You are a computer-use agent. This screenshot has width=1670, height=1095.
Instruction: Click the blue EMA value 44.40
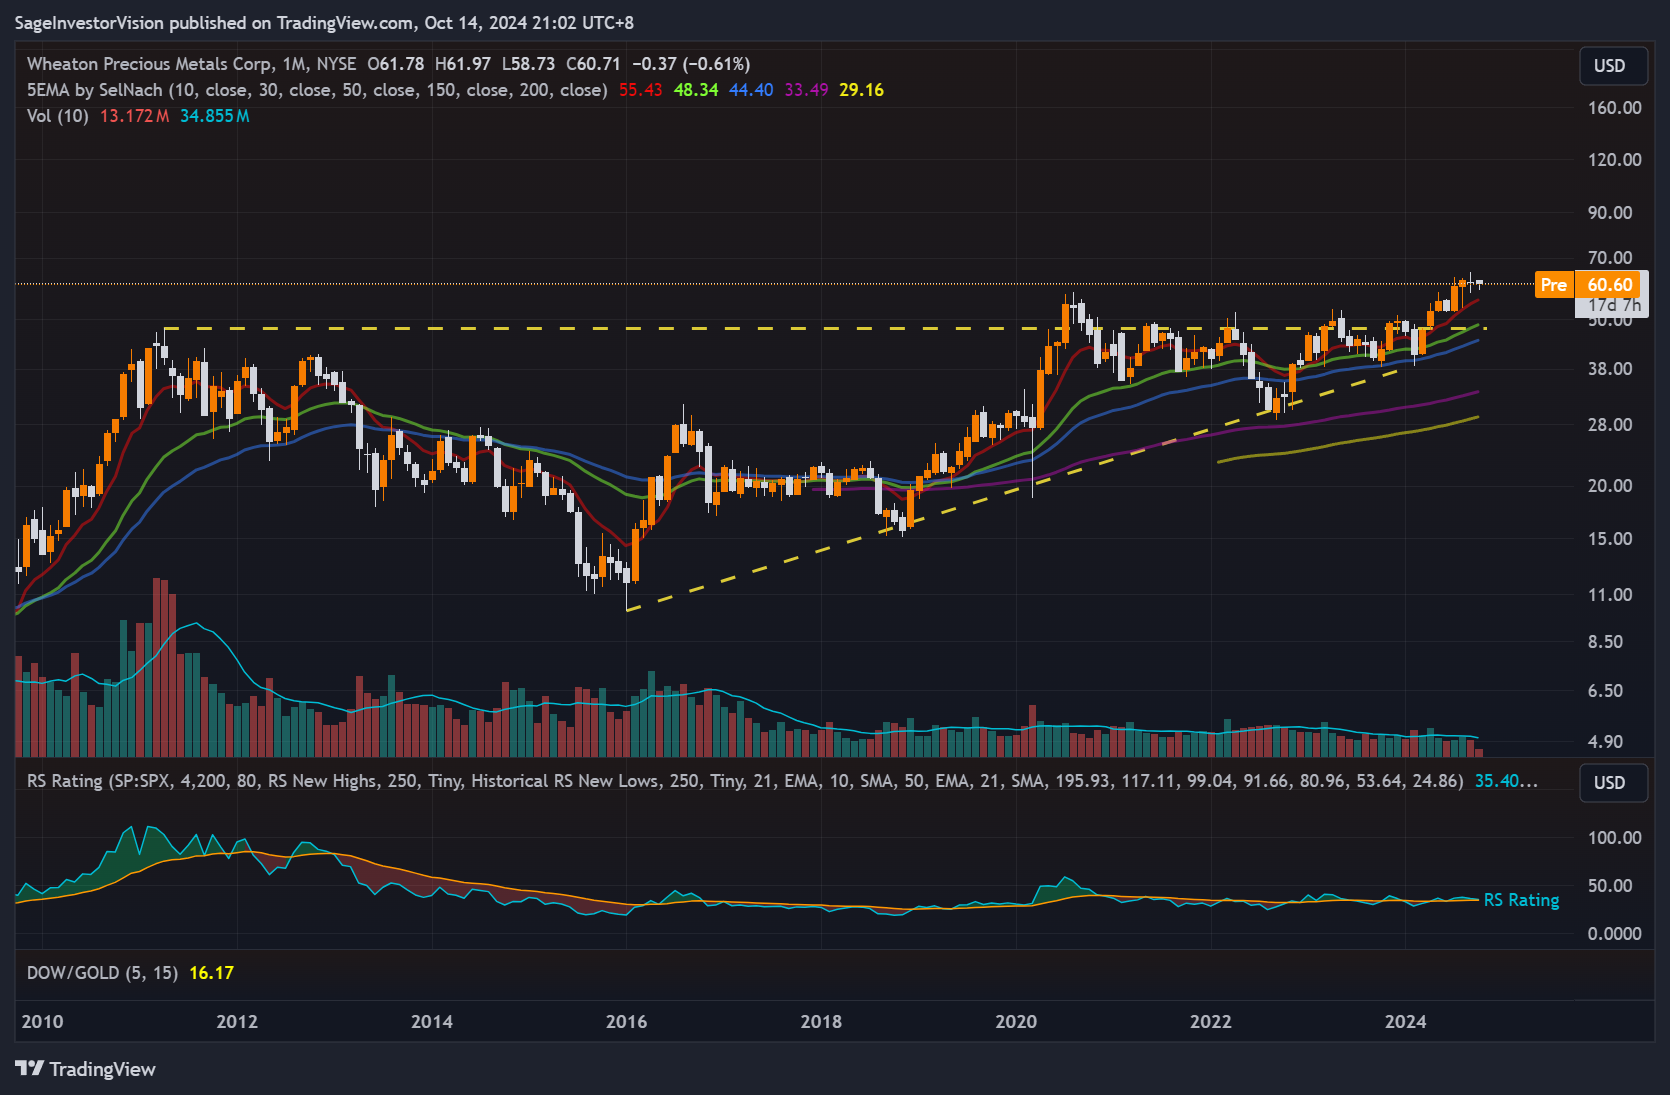[751, 90]
